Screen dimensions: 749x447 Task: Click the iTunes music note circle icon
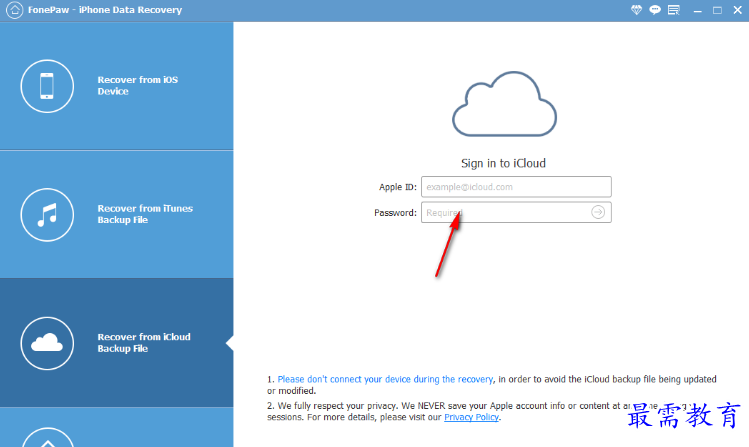47,215
